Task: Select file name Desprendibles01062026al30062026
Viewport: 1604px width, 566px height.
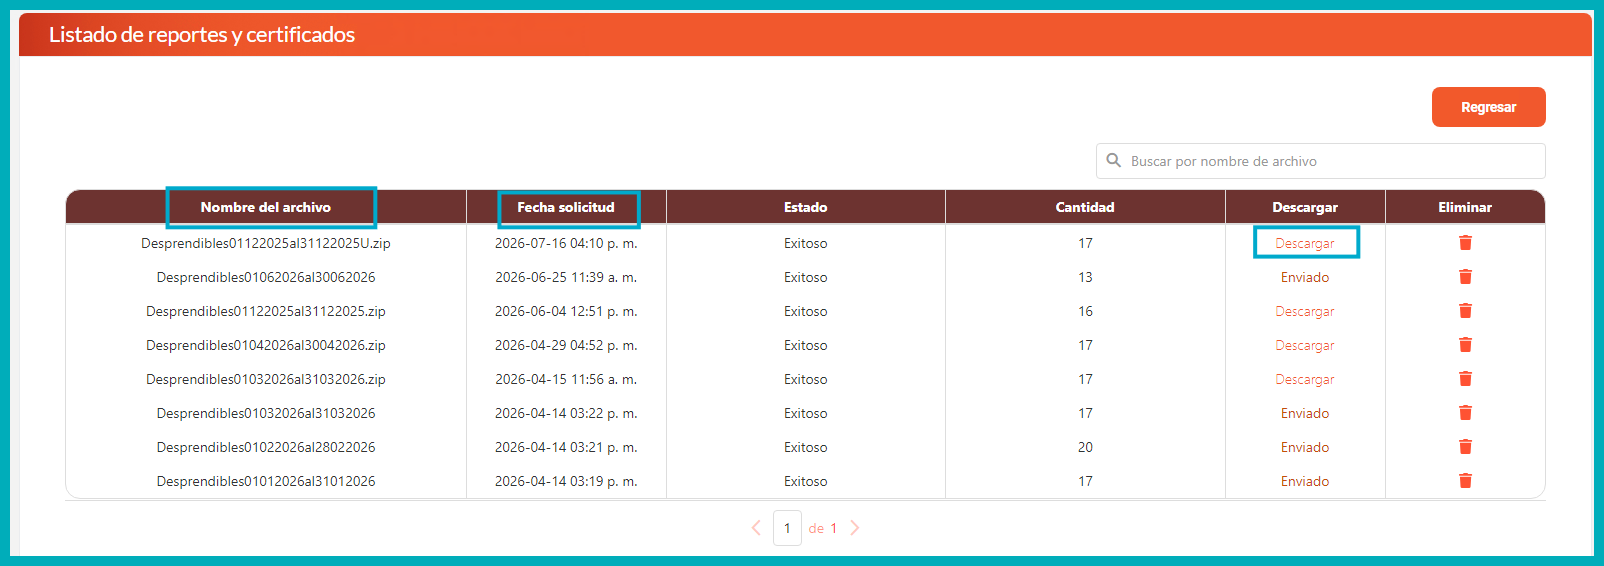Action: tap(266, 277)
